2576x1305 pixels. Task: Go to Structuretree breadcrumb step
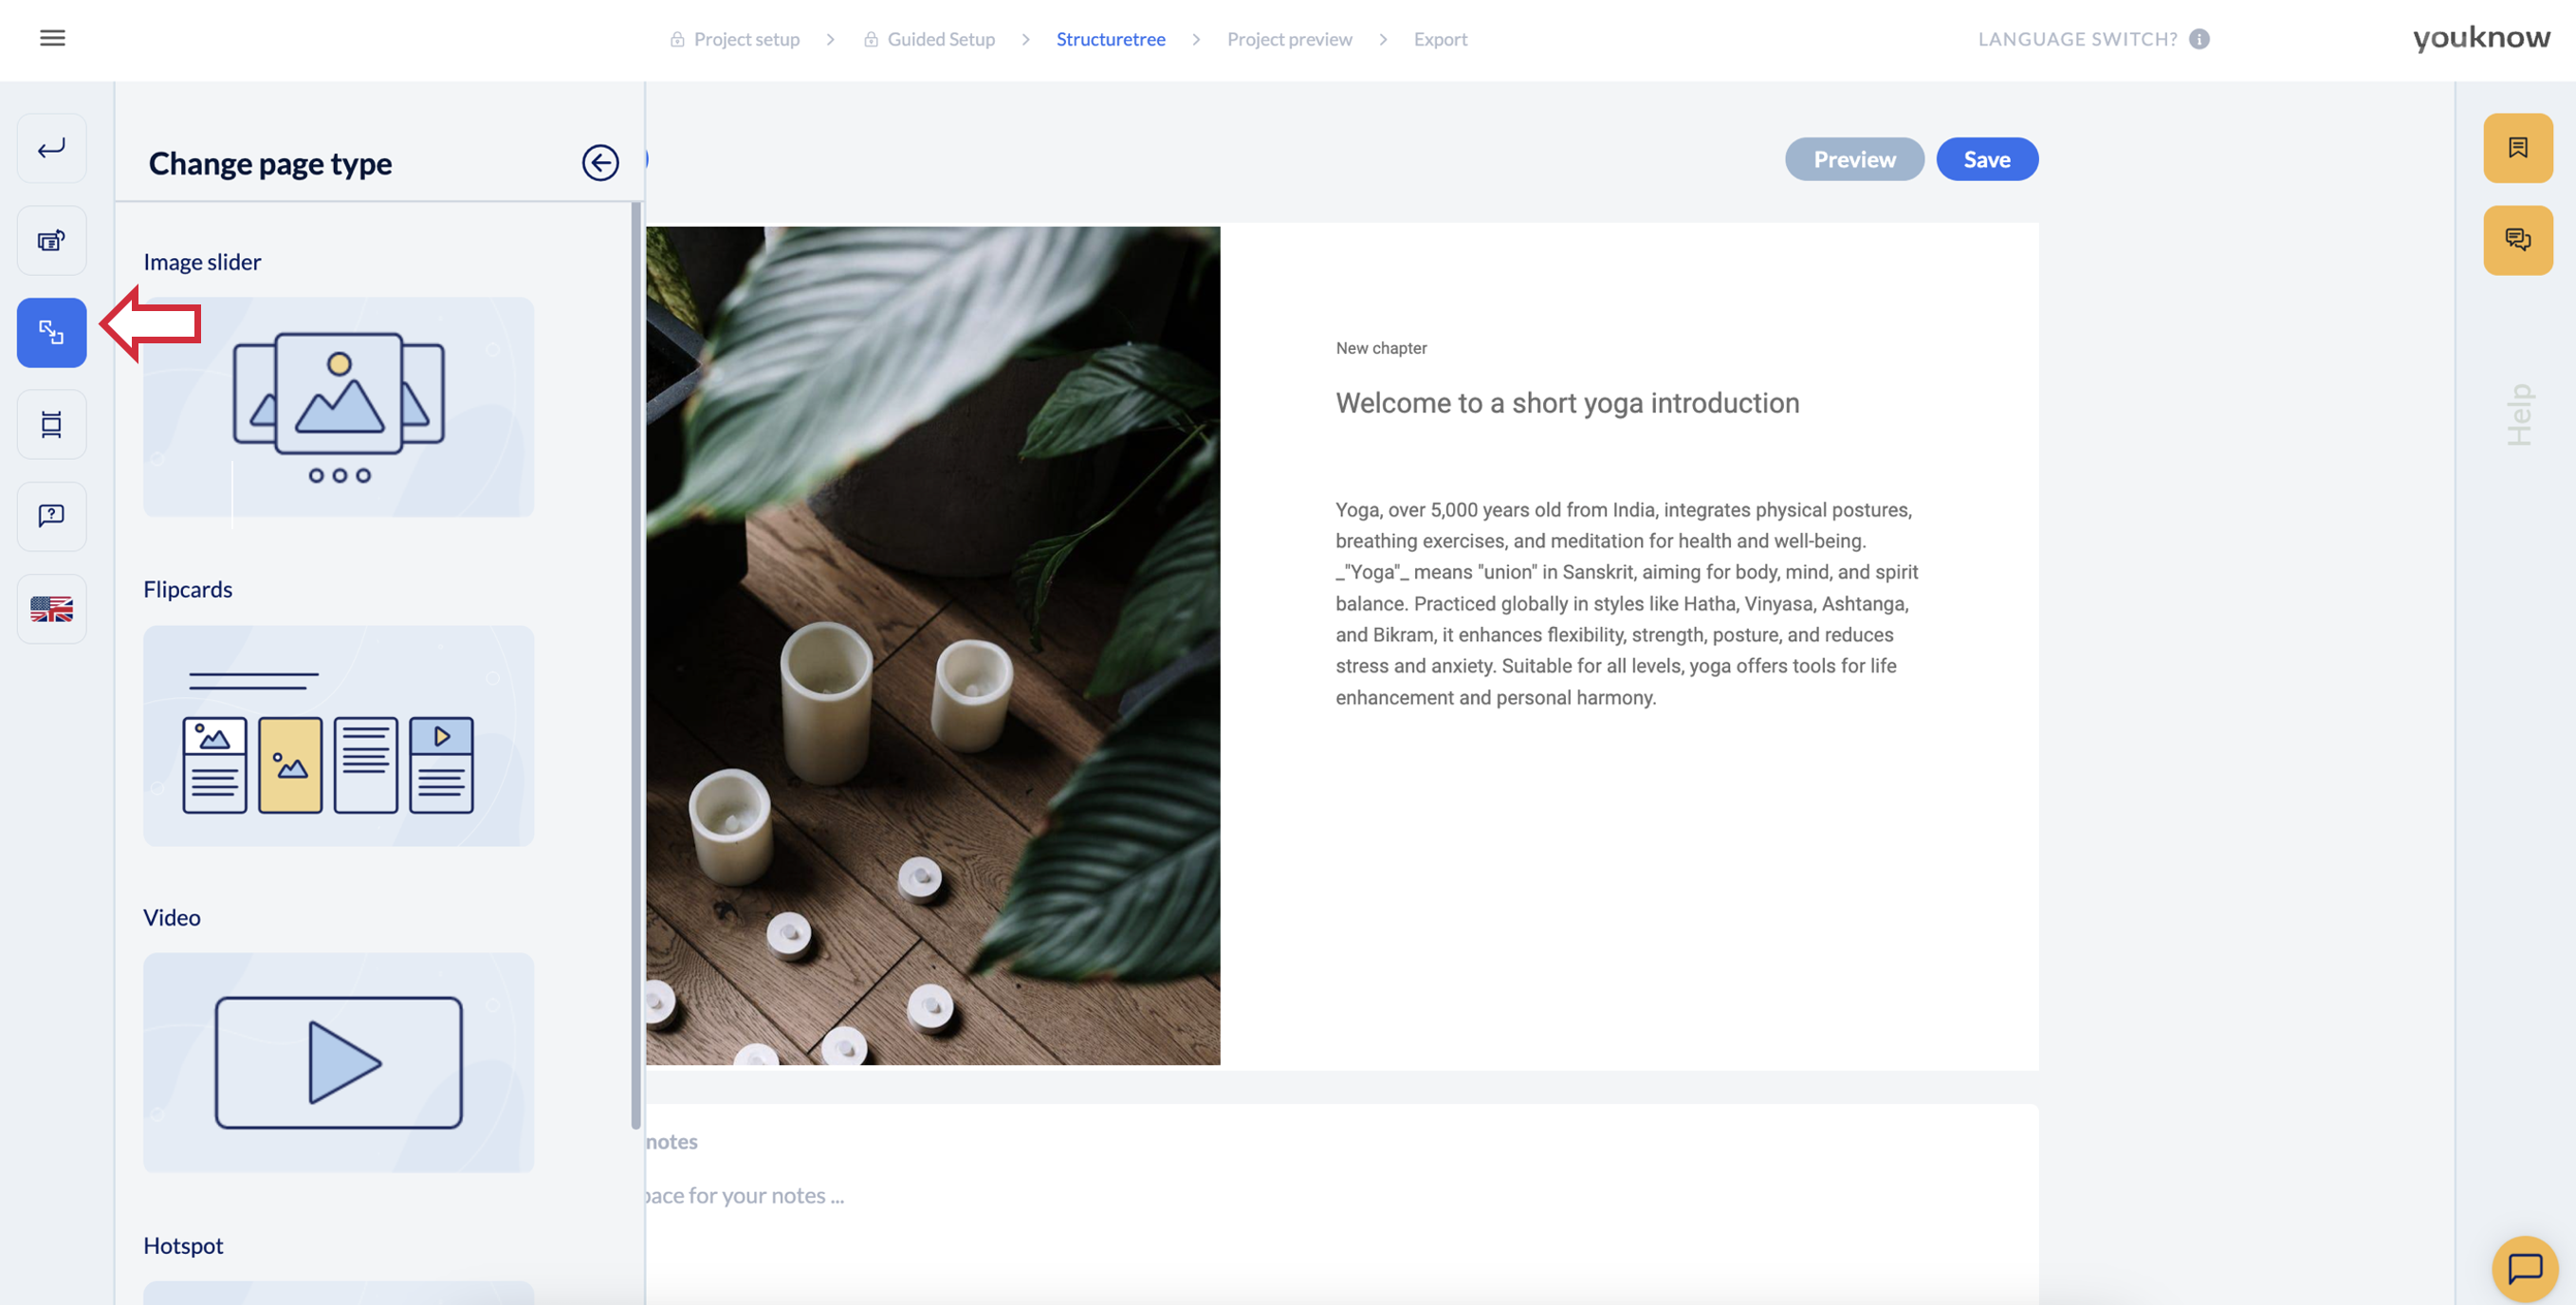click(x=1110, y=39)
